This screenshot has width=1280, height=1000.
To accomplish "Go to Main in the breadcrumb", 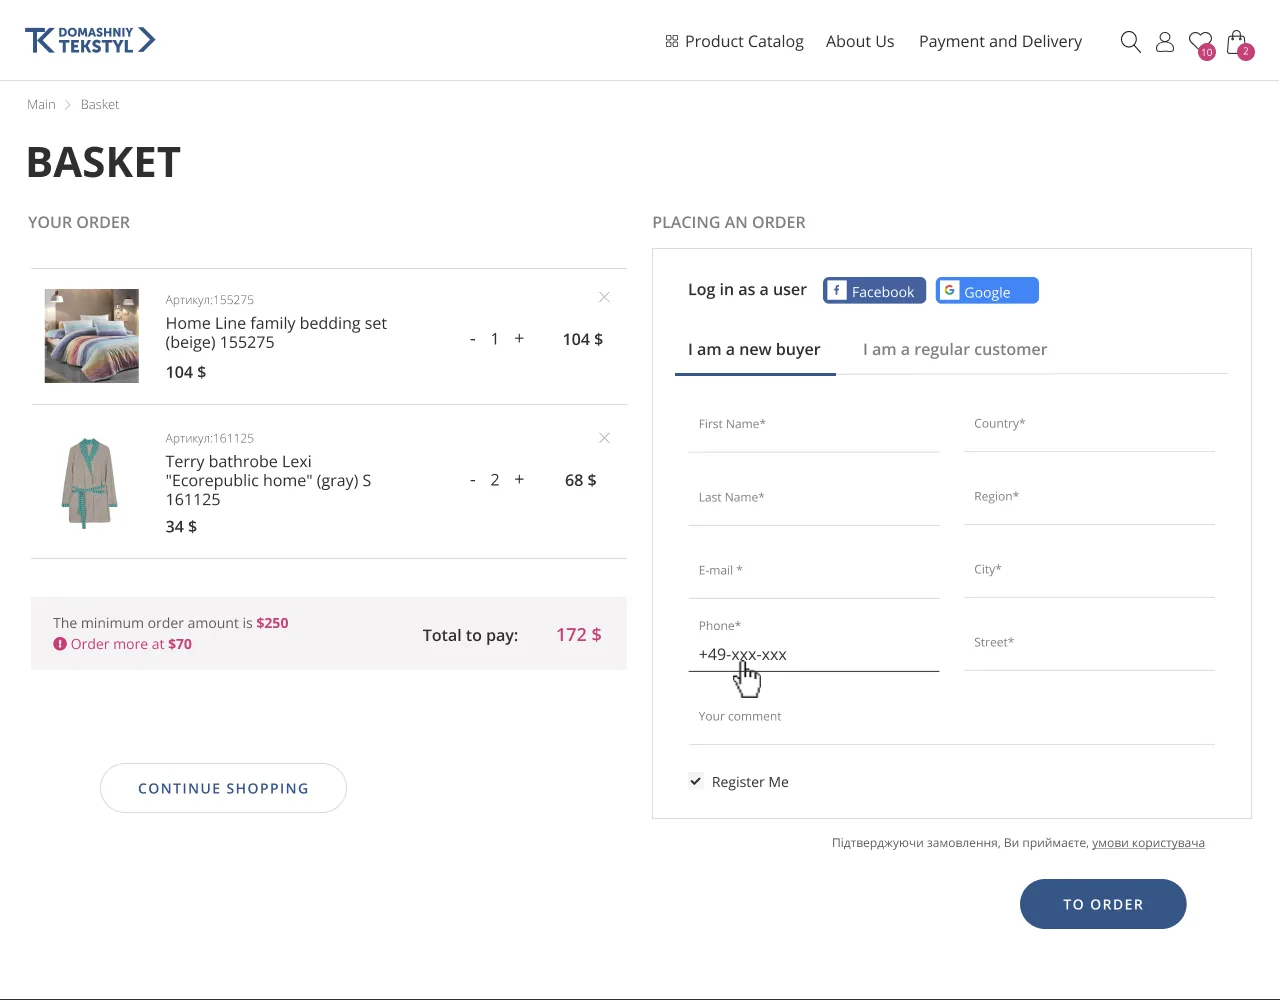I will pos(41,104).
